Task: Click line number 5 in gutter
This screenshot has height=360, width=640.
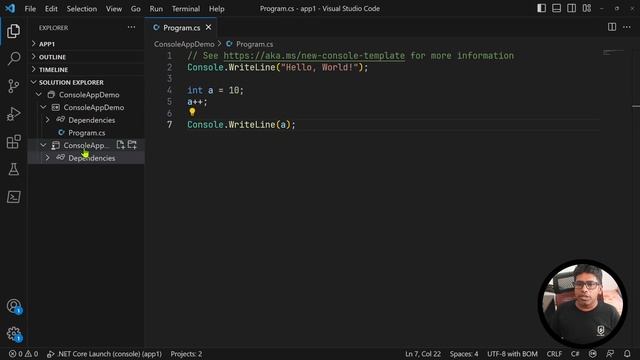Action: pos(169,102)
